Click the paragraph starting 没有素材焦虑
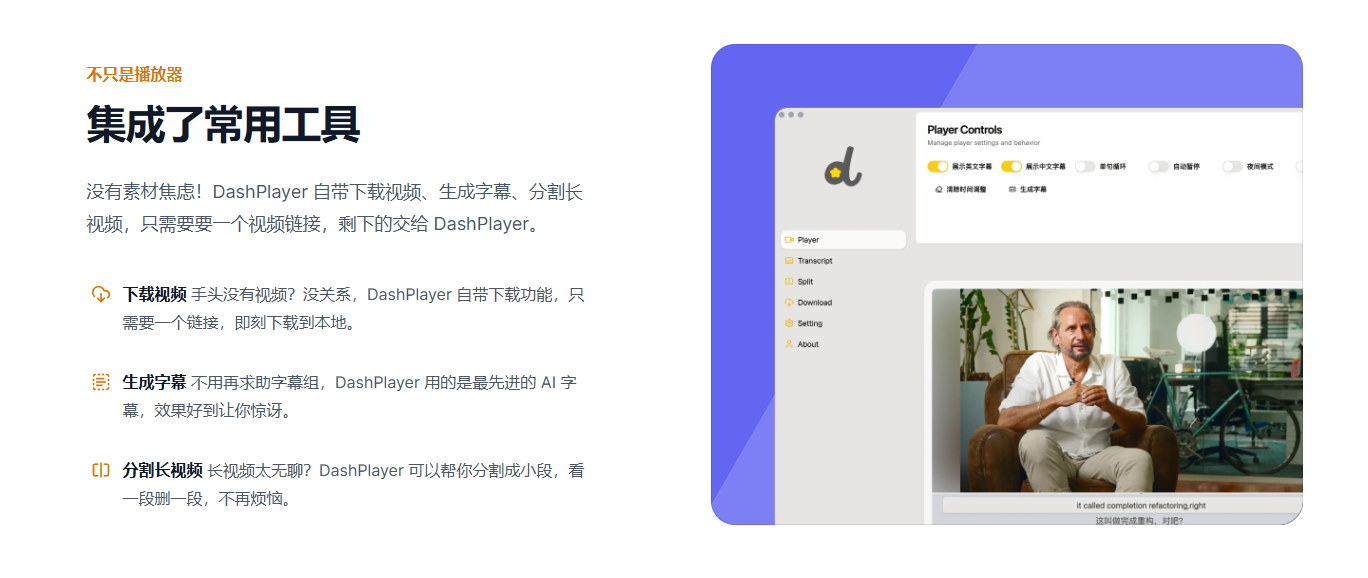This screenshot has width=1368, height=578. (334, 208)
